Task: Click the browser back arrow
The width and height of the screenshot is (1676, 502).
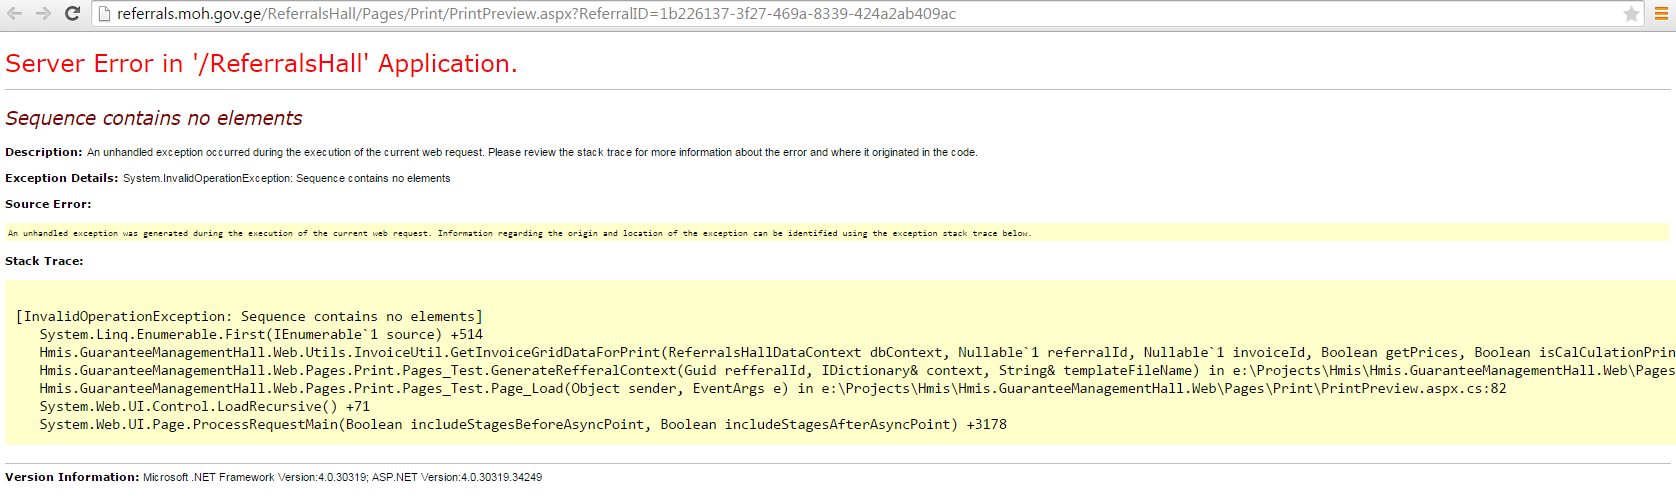Action: (14, 13)
